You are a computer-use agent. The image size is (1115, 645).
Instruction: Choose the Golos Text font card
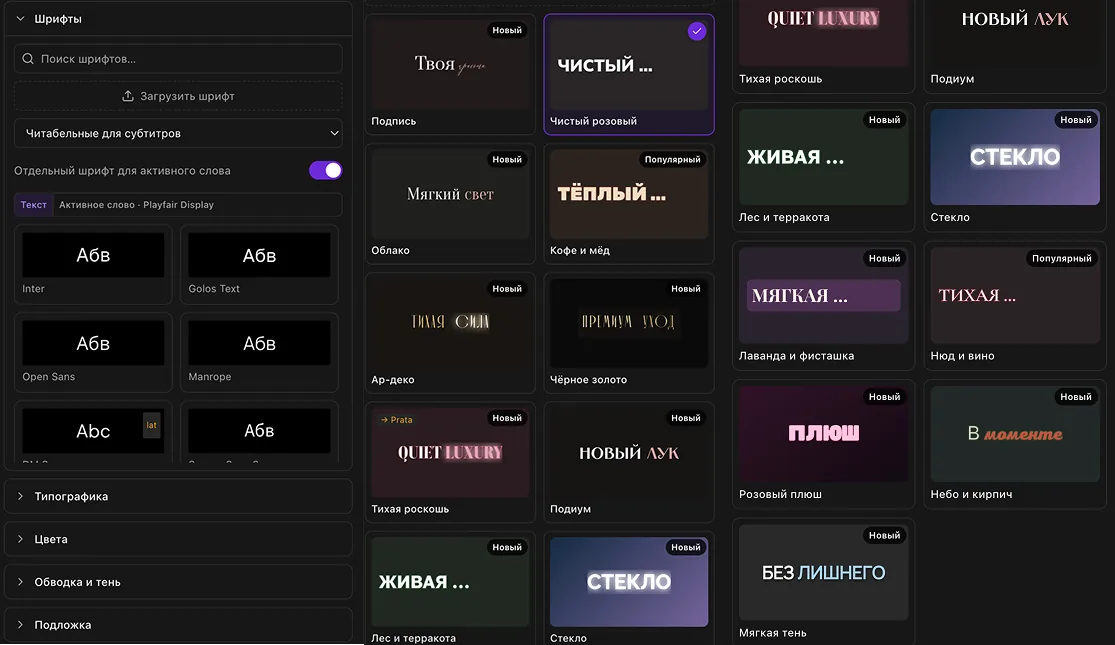(x=260, y=265)
